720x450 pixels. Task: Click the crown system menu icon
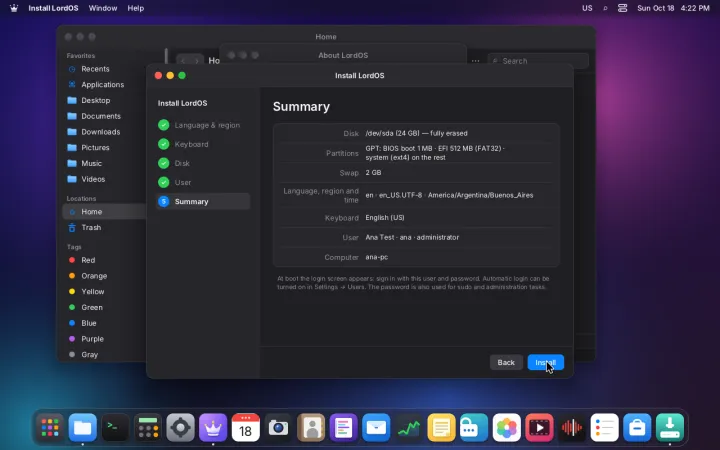(x=14, y=8)
